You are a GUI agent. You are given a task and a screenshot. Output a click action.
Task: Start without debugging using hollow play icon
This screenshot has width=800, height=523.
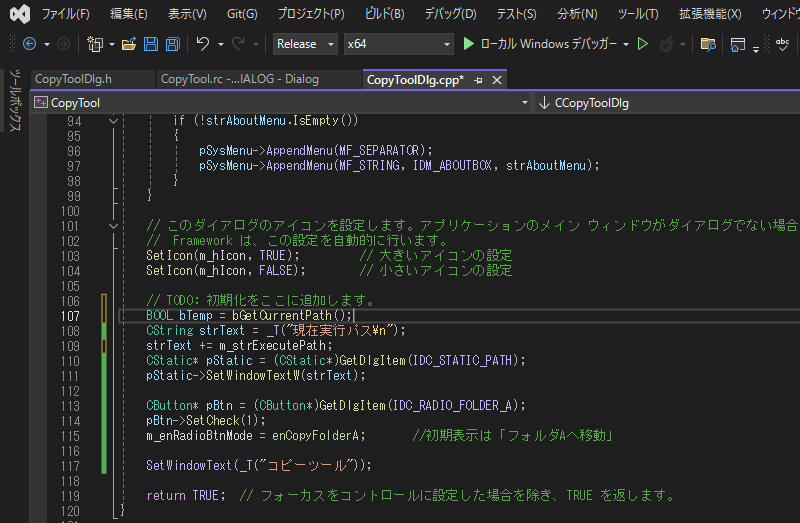(643, 44)
